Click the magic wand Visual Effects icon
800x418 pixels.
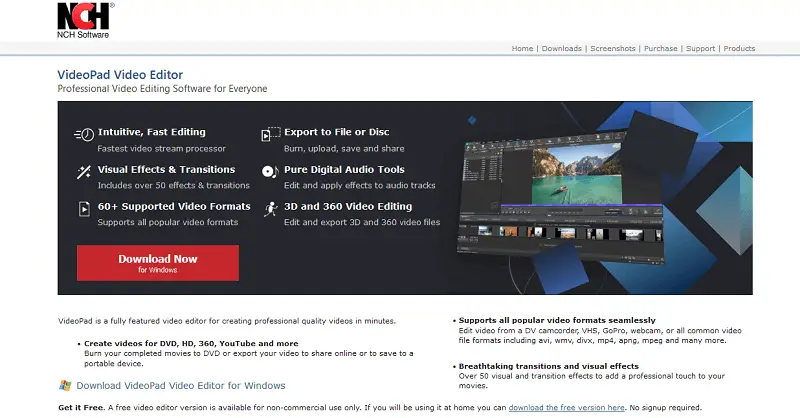coord(84,172)
